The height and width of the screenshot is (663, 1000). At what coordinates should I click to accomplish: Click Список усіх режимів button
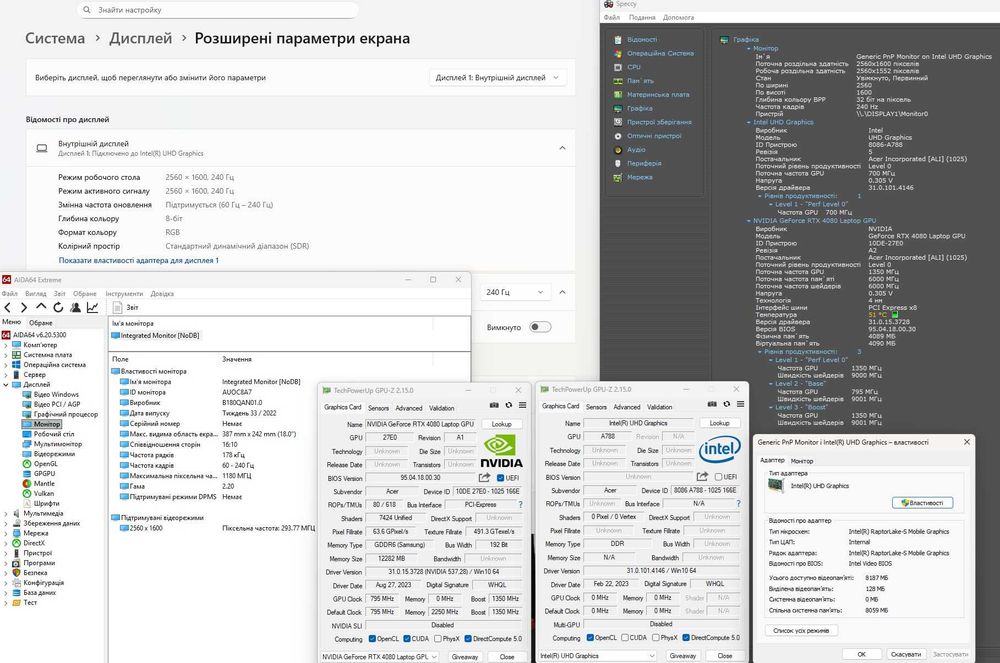point(801,630)
